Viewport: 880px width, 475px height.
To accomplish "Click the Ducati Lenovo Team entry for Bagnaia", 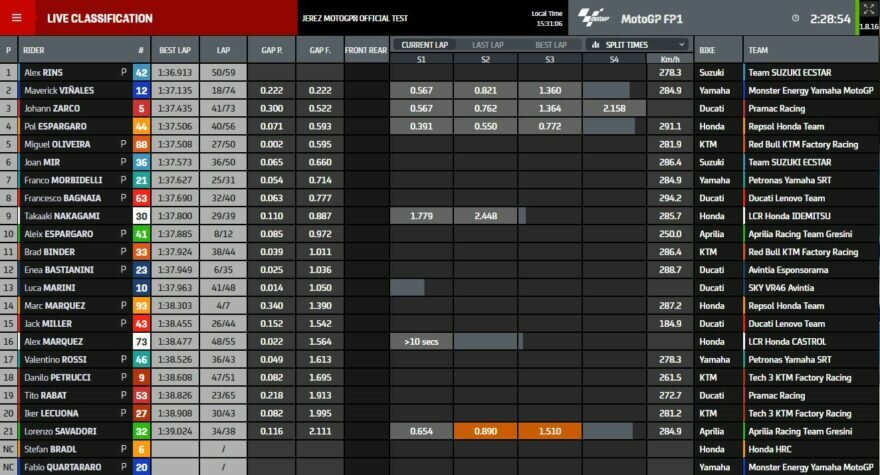I will (786, 198).
